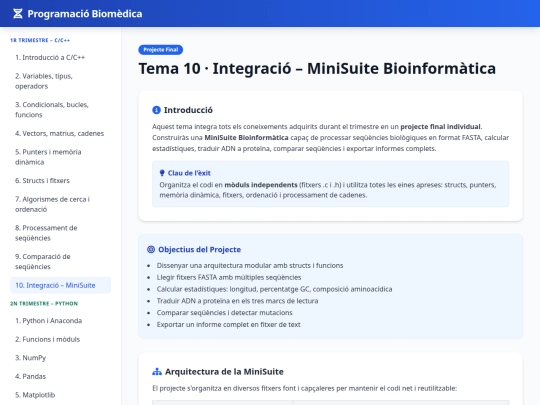540x405 pixels.
Task: Click the 2N TRIMESTRE – PYTHON section heading
Action: coord(44,303)
